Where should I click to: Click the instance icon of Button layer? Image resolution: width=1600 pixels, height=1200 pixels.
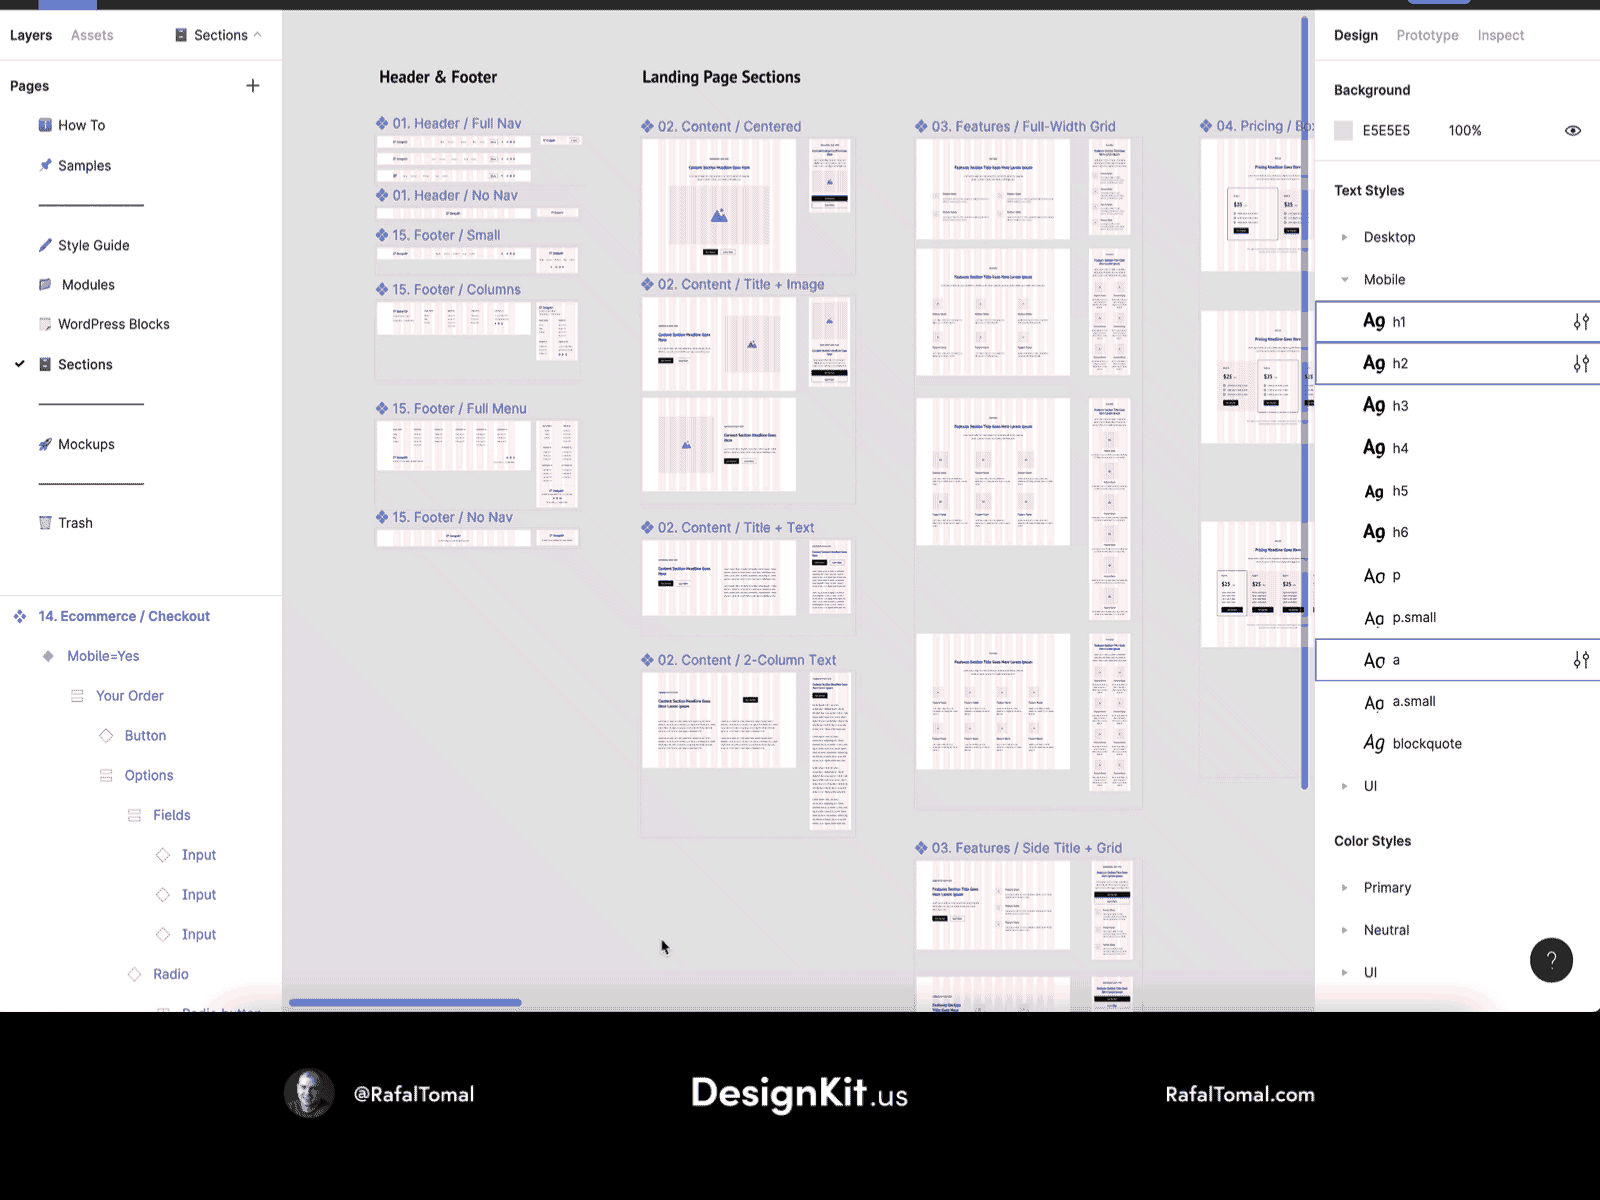click(x=106, y=735)
